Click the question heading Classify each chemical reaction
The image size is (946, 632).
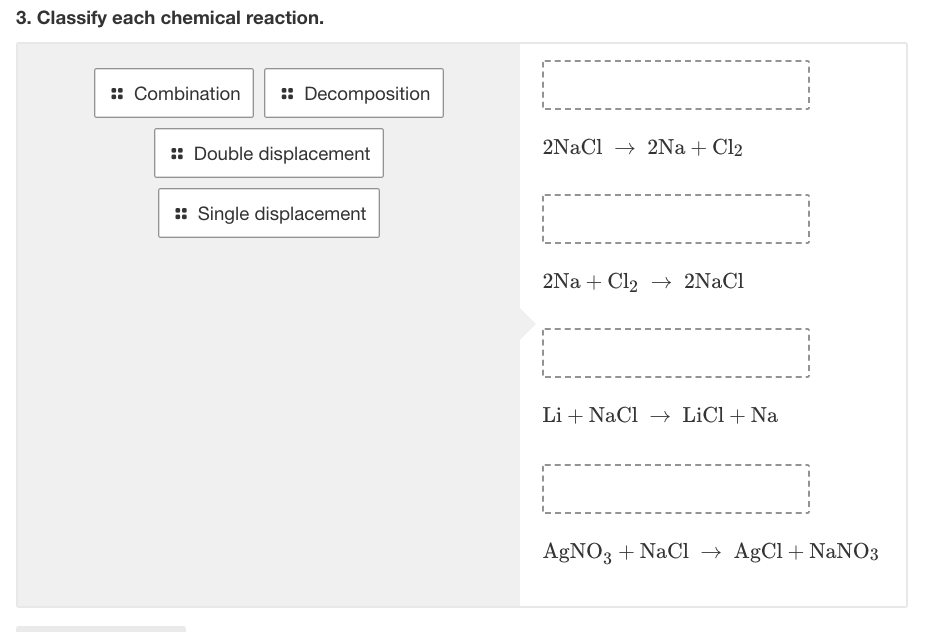[x=170, y=17]
